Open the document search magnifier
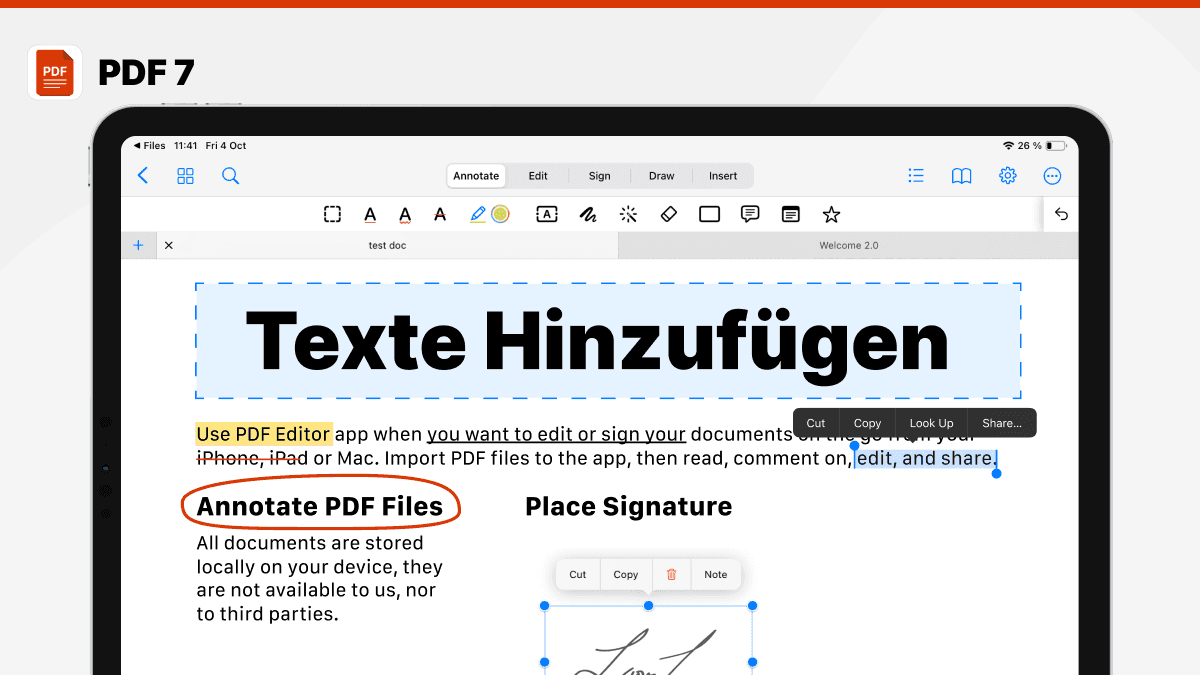The image size is (1200, 675). (x=230, y=176)
